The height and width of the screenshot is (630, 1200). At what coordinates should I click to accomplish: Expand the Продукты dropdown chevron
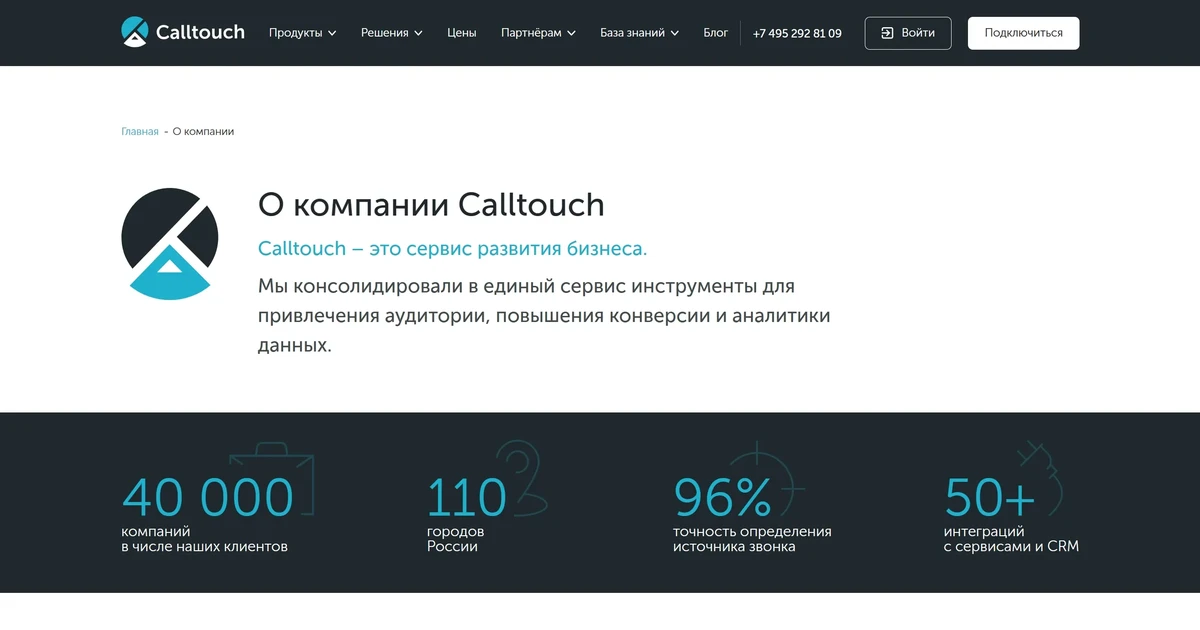332,33
